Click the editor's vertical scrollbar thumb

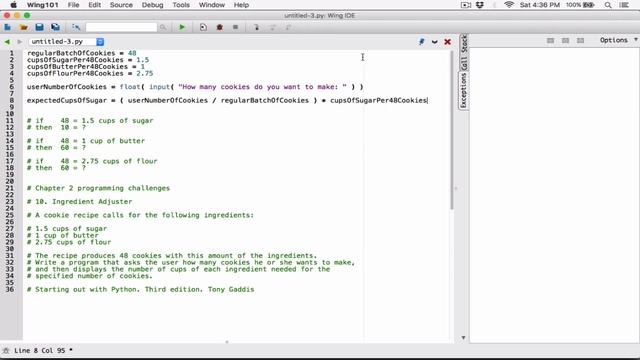452,130
